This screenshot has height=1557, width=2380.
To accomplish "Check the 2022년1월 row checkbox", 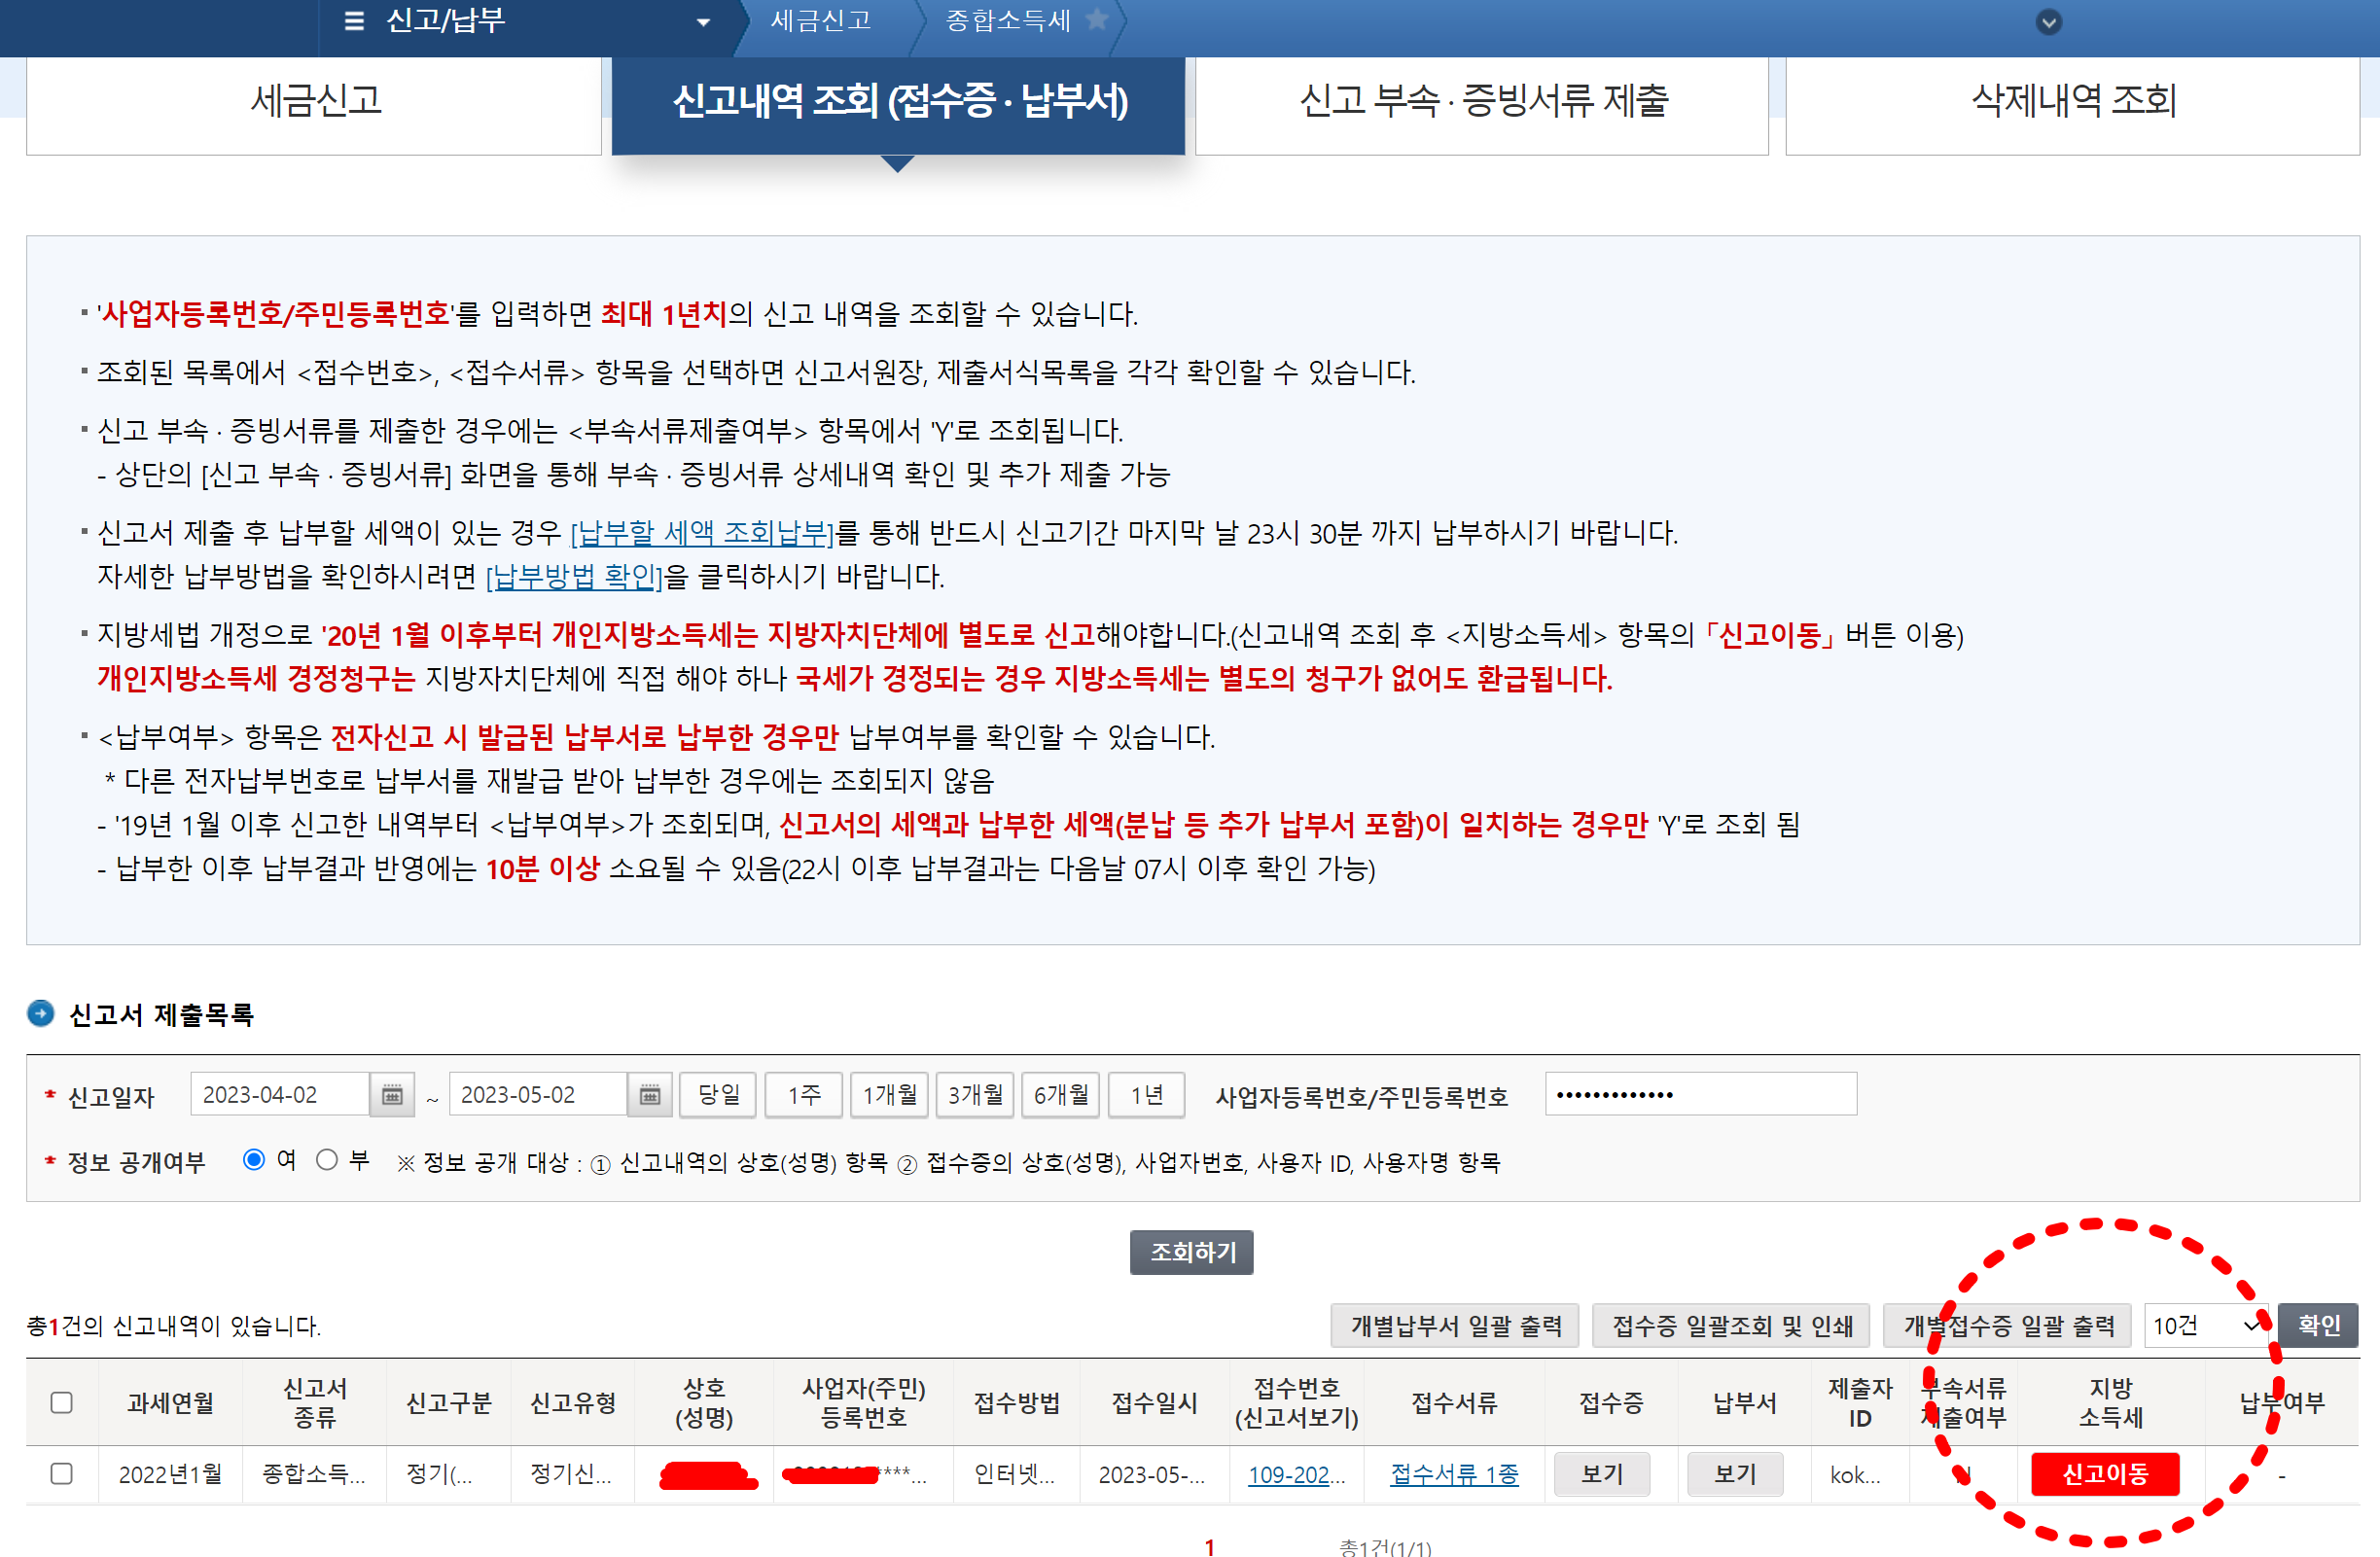I will pos(62,1473).
